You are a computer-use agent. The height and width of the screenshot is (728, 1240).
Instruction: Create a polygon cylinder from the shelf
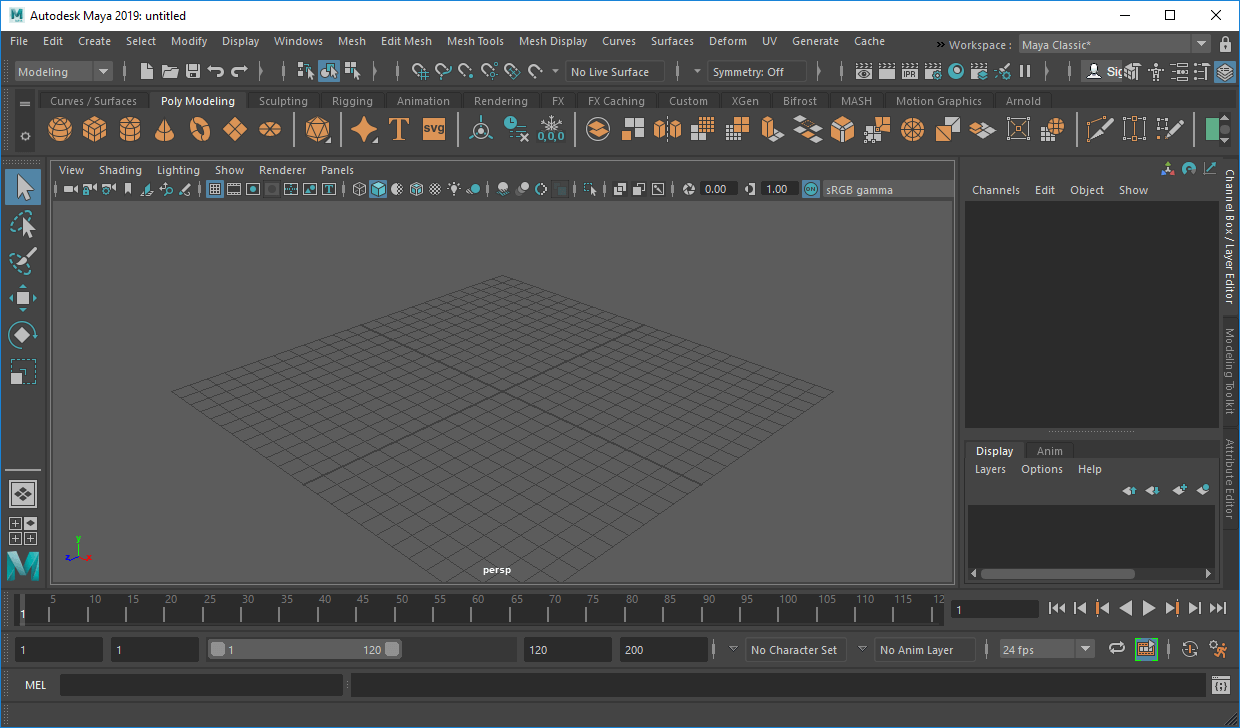[x=130, y=130]
